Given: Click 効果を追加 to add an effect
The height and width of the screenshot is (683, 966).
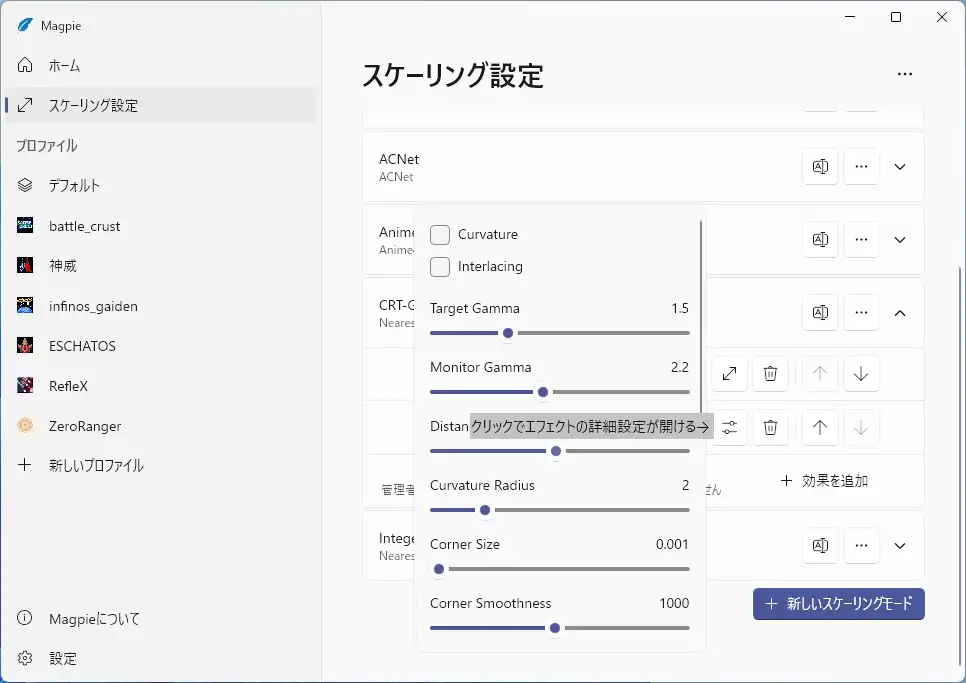Looking at the screenshot, I should pyautogui.click(x=824, y=481).
